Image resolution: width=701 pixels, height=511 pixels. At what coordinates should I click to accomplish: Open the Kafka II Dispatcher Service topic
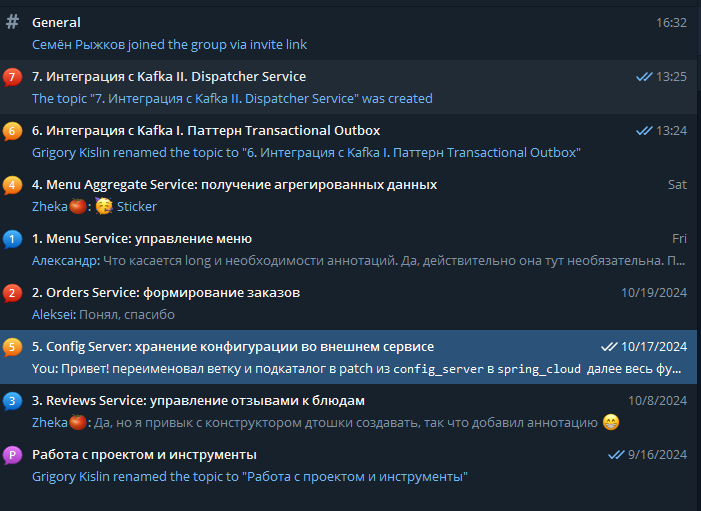click(169, 77)
